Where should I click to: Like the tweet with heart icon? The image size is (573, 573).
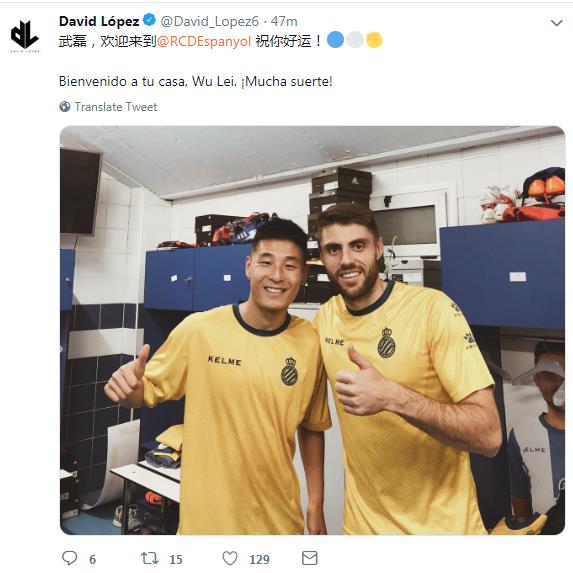tap(230, 558)
